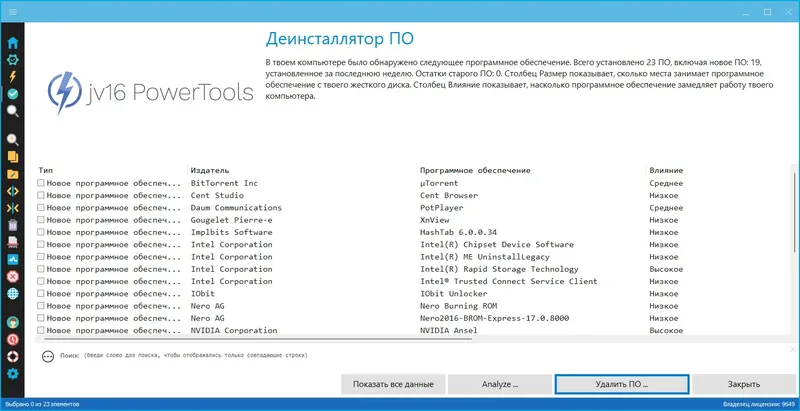Open the lifebuoy help sidebar icon
This screenshot has width=800, height=411.
tap(13, 356)
